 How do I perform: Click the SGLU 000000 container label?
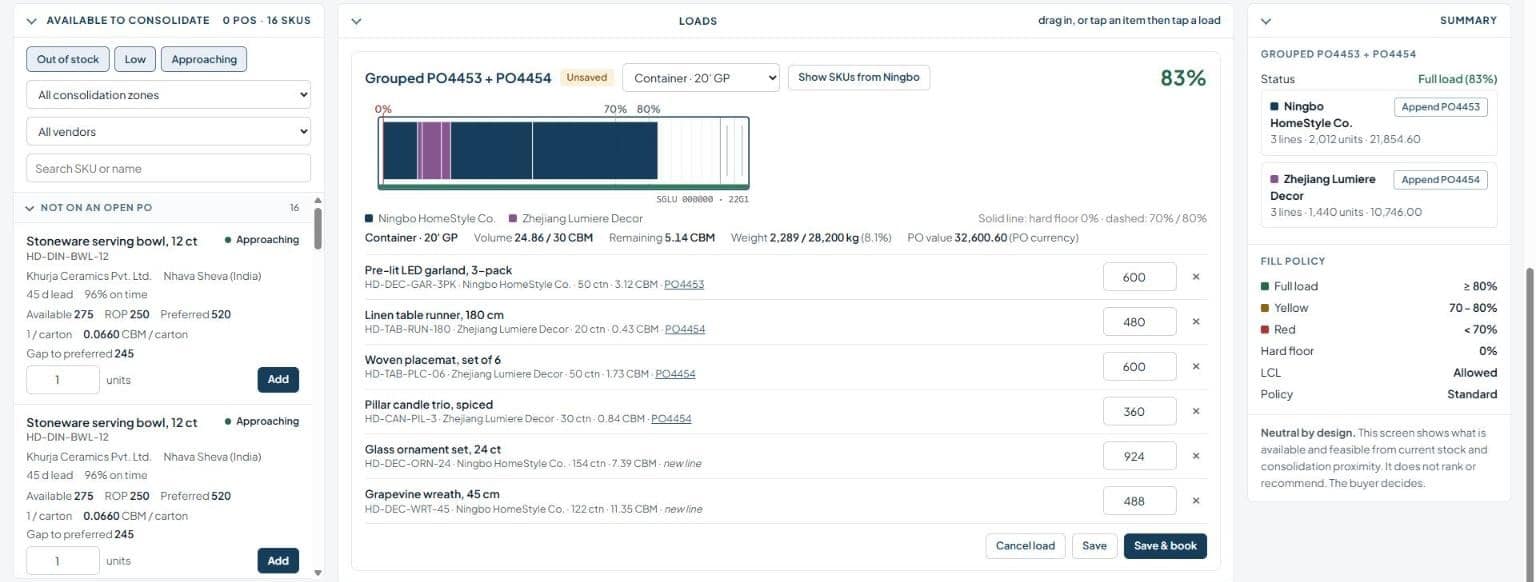coord(702,199)
